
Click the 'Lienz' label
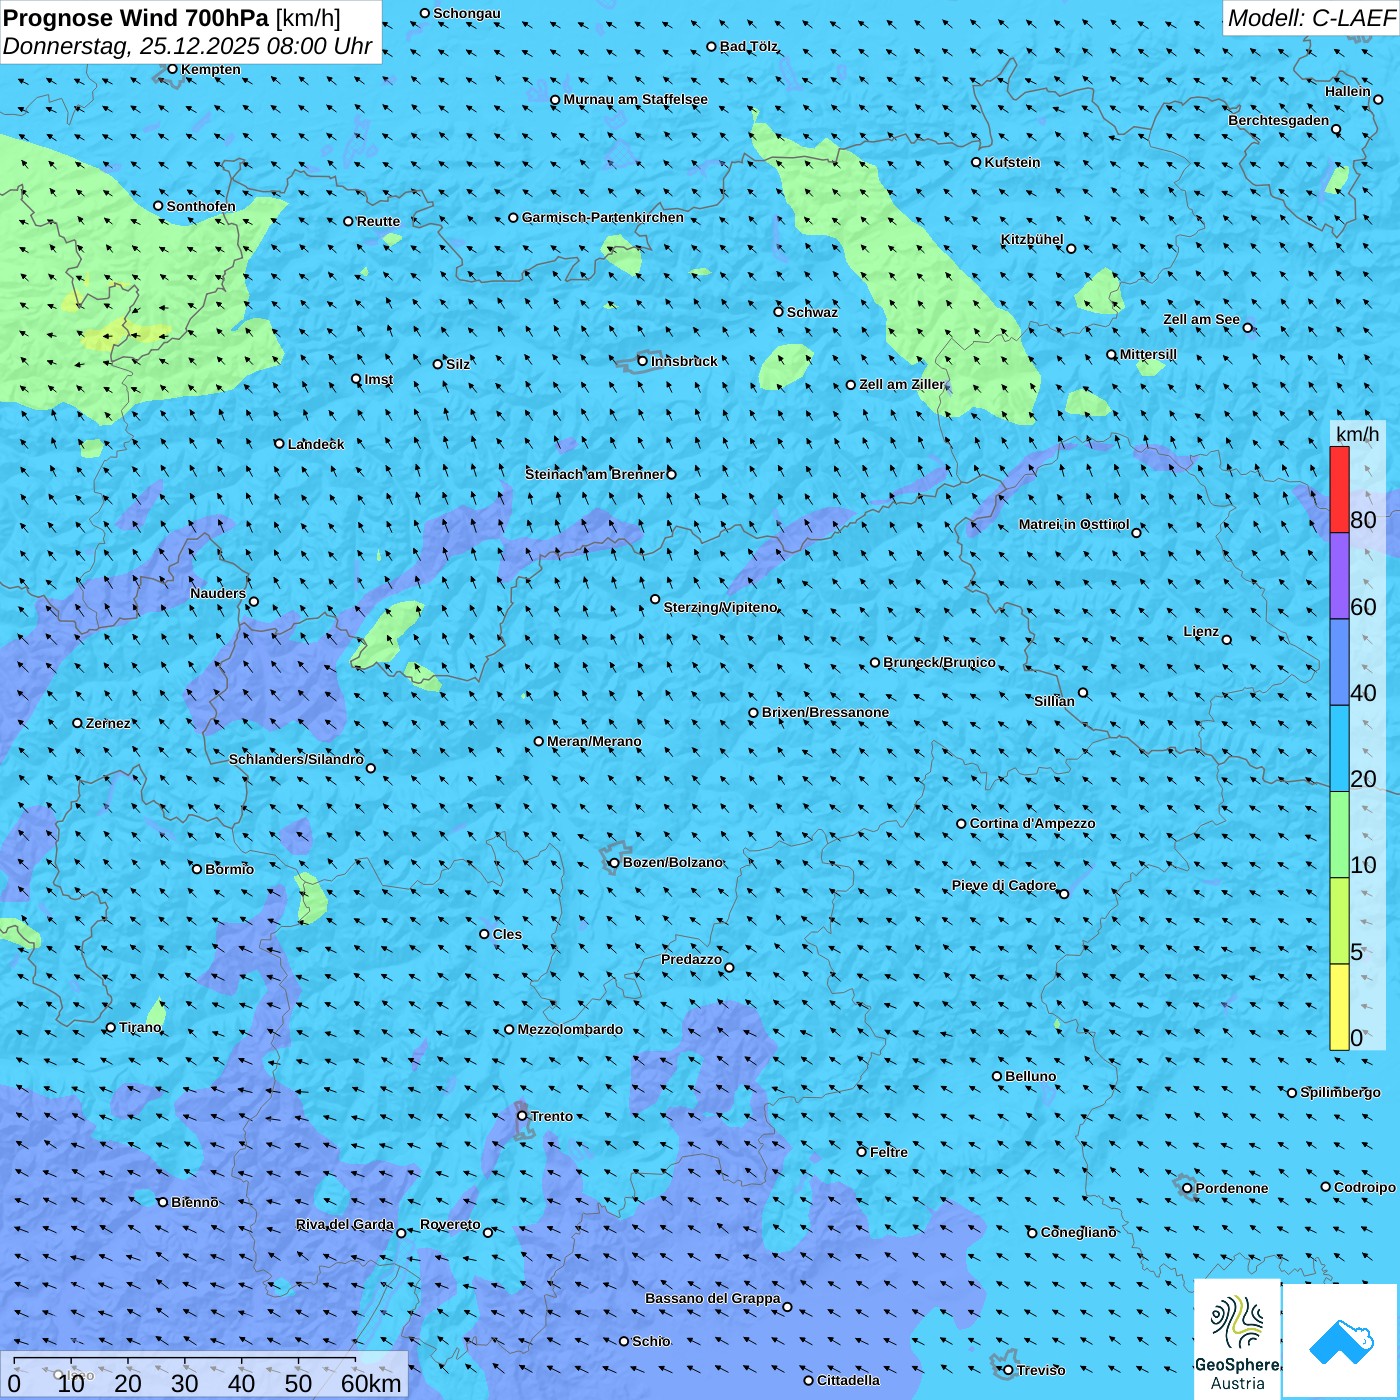tap(1201, 631)
